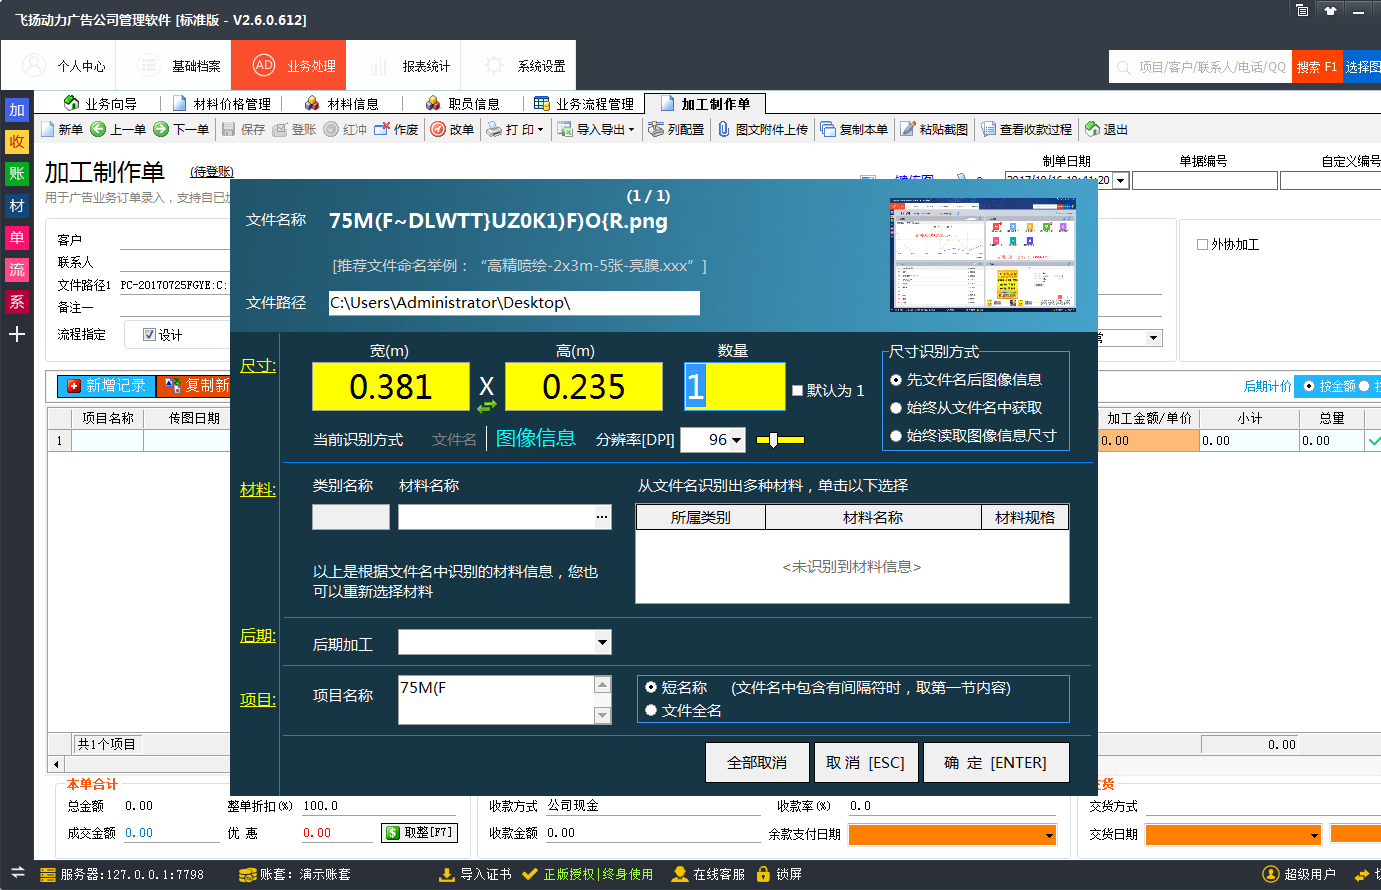Expand the 后期加工 dropdown list
This screenshot has width=1381, height=890.
pos(602,642)
